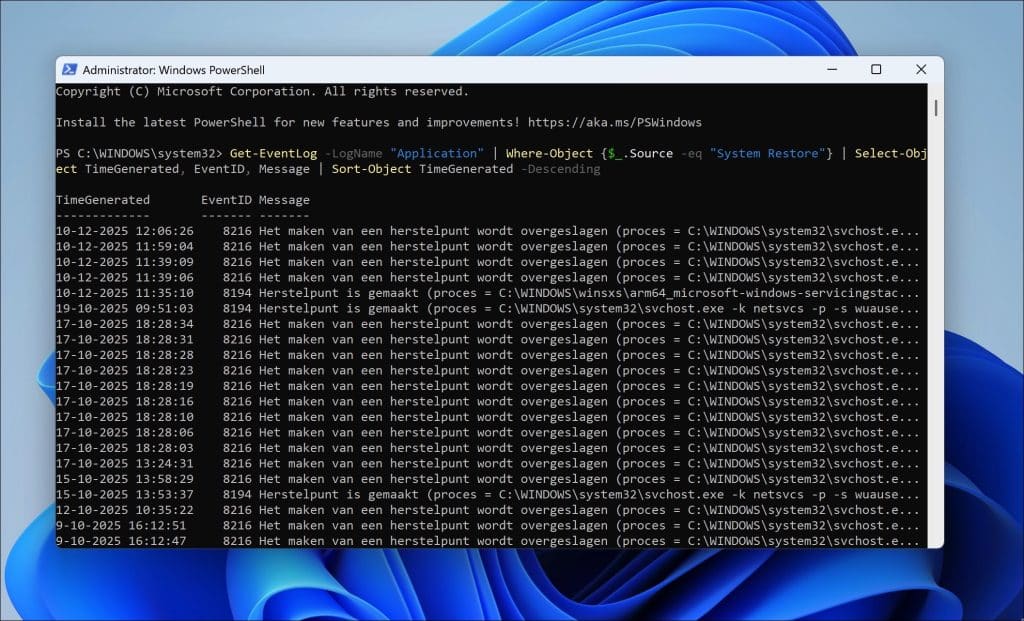Click the vertical scrollbar thumb of the console
The width and height of the screenshot is (1024, 621).
pyautogui.click(x=936, y=106)
